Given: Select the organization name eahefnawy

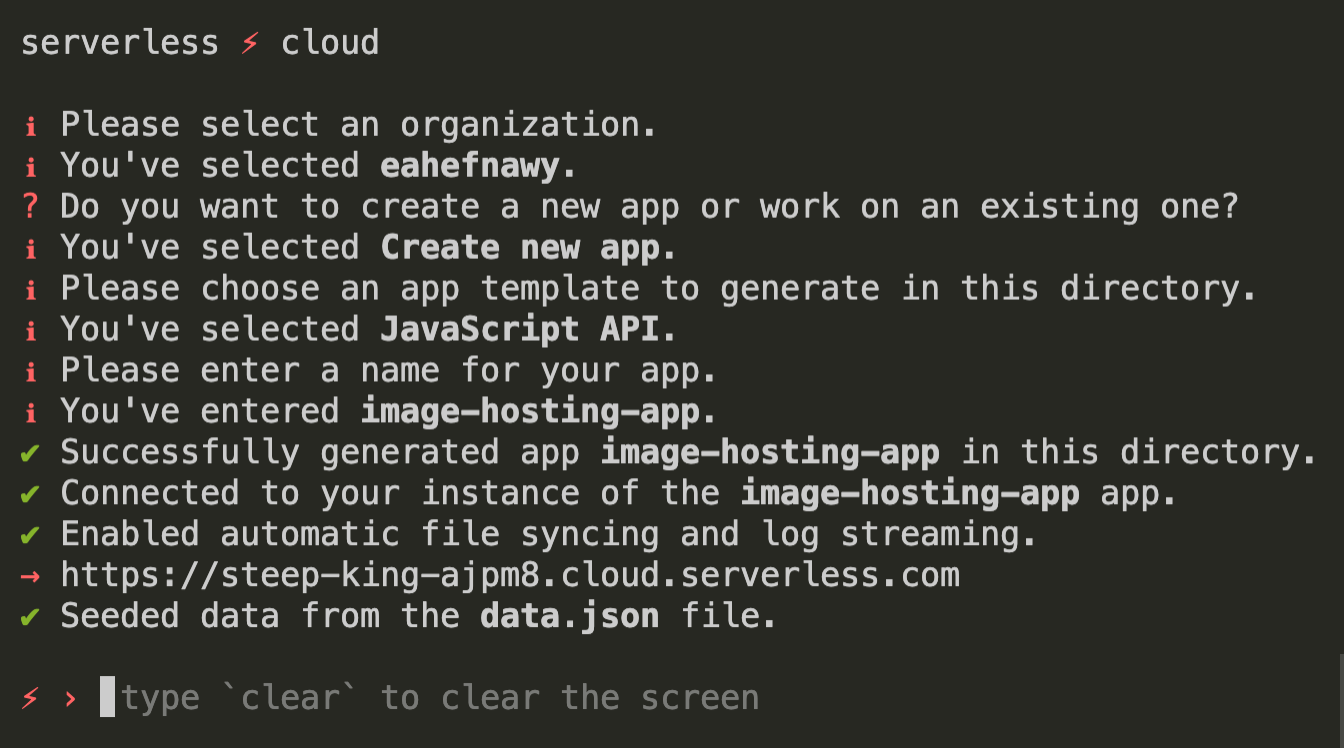Looking at the screenshot, I should [x=468, y=165].
